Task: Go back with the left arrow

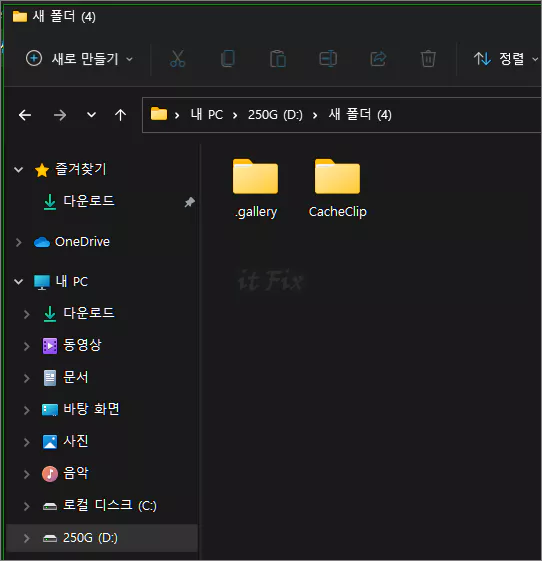Action: pyautogui.click(x=25, y=115)
